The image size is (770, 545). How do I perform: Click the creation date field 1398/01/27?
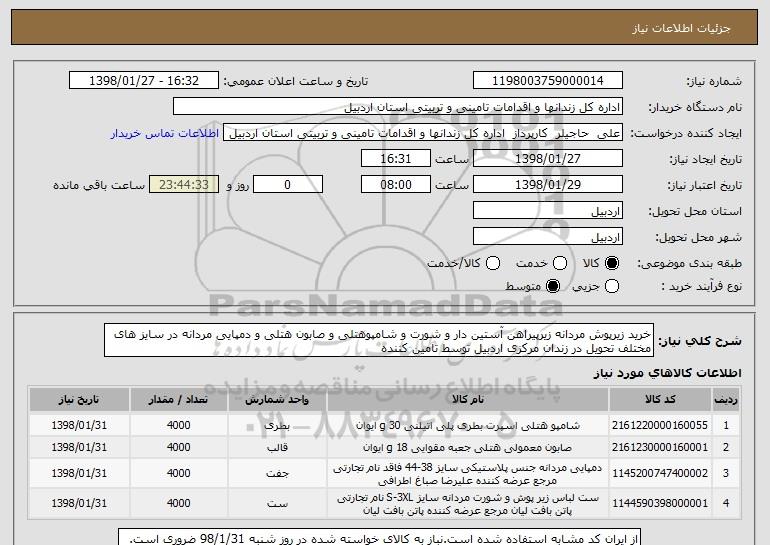click(x=548, y=159)
